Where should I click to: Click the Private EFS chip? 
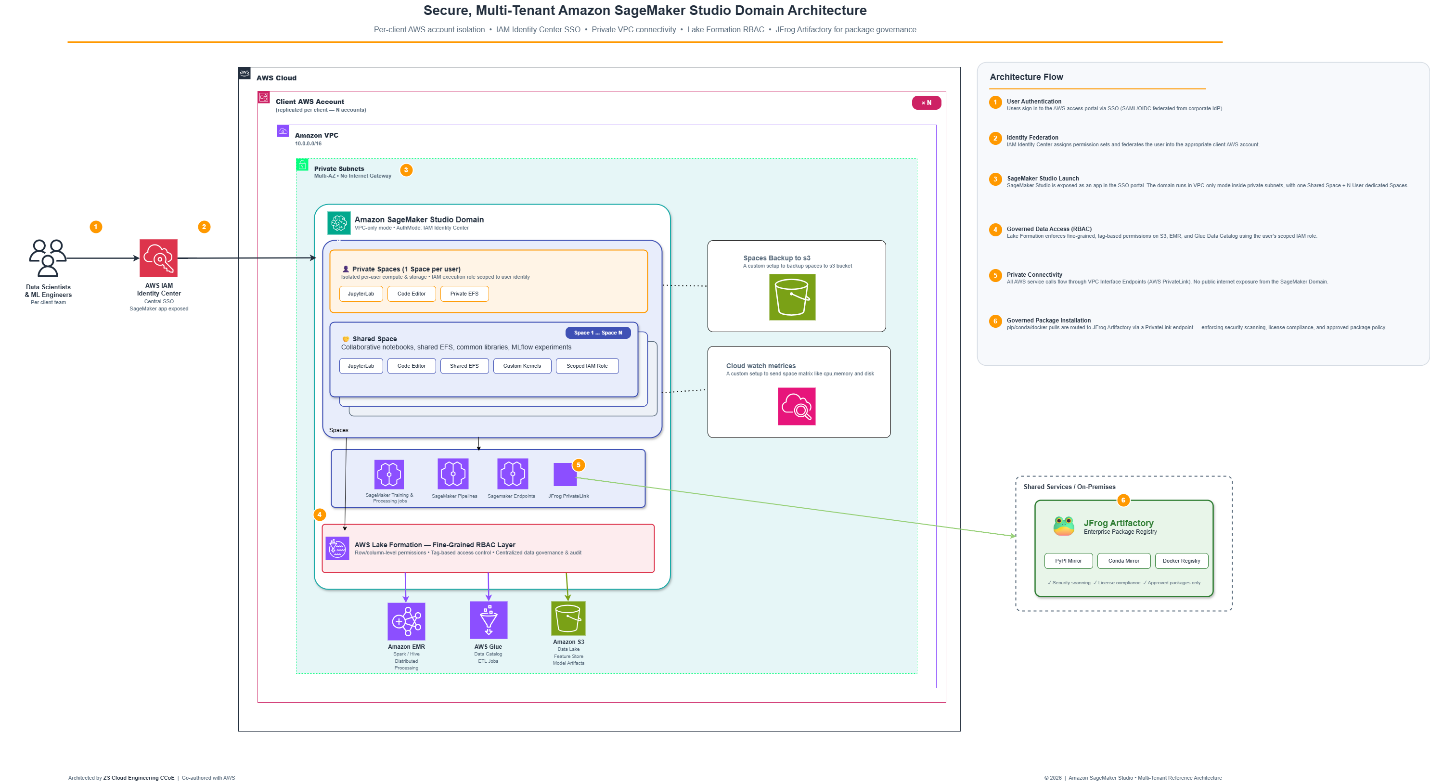click(465, 294)
